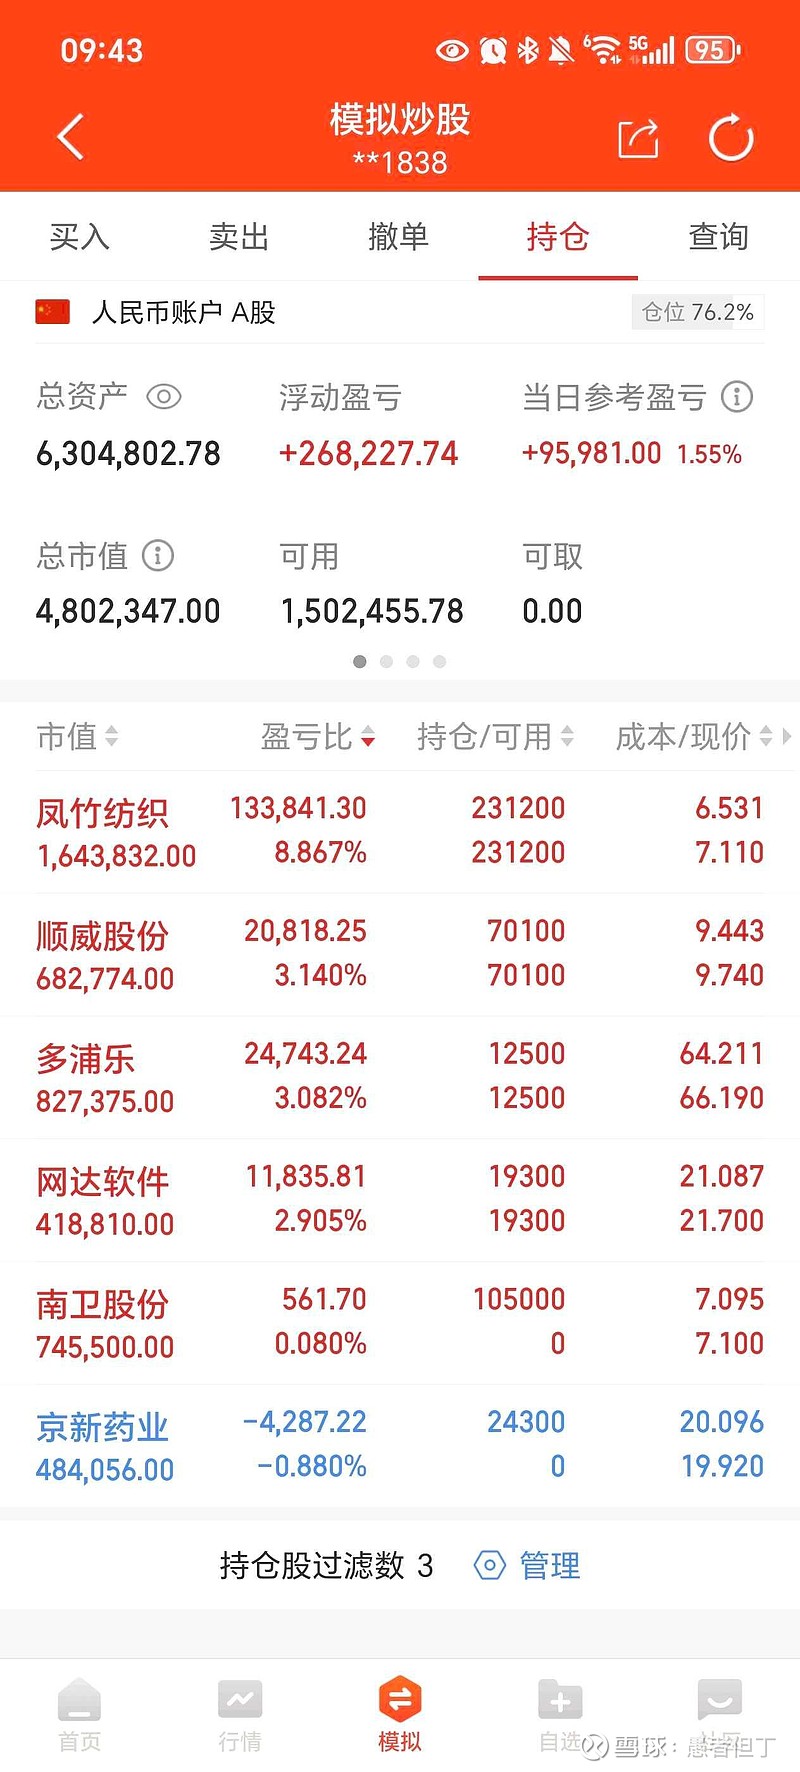
Task: Open info icon beside 当日参考盈亏
Action: pos(737,397)
